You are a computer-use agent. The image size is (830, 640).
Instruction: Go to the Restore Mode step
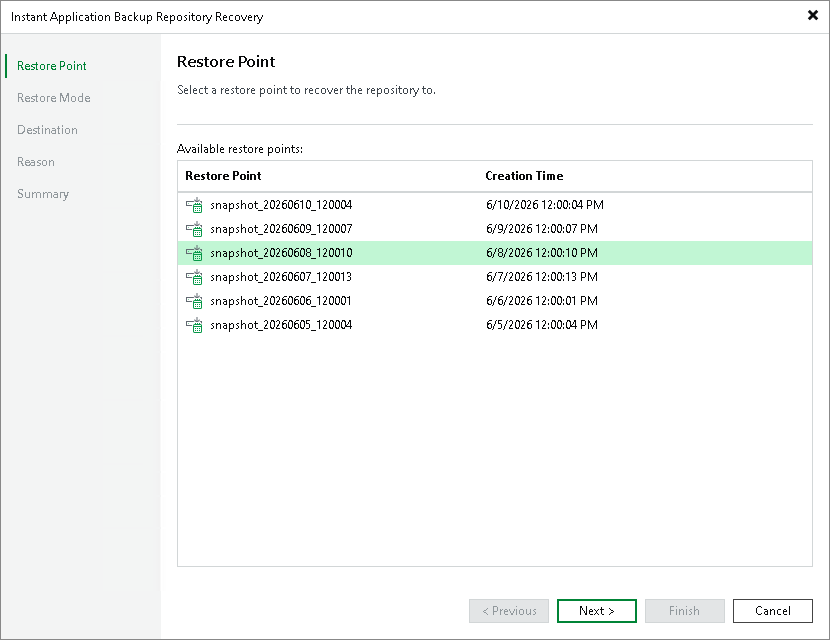(53, 98)
